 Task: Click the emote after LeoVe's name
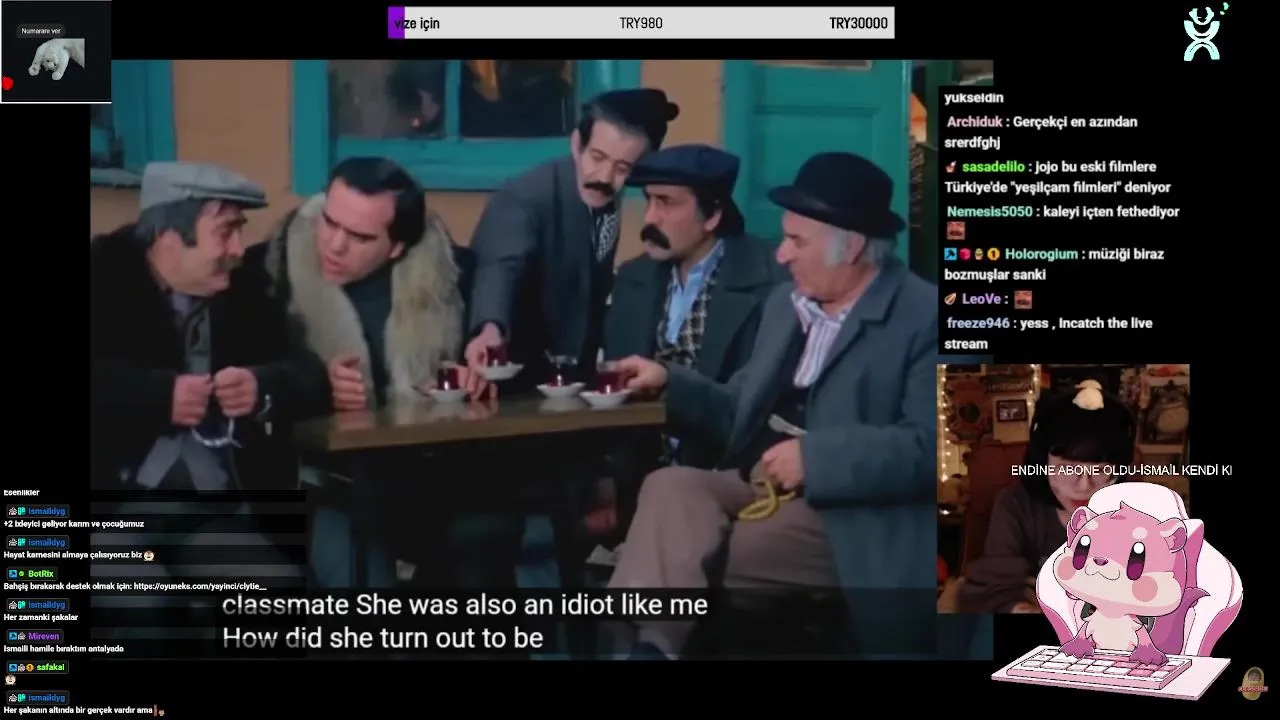point(1022,299)
